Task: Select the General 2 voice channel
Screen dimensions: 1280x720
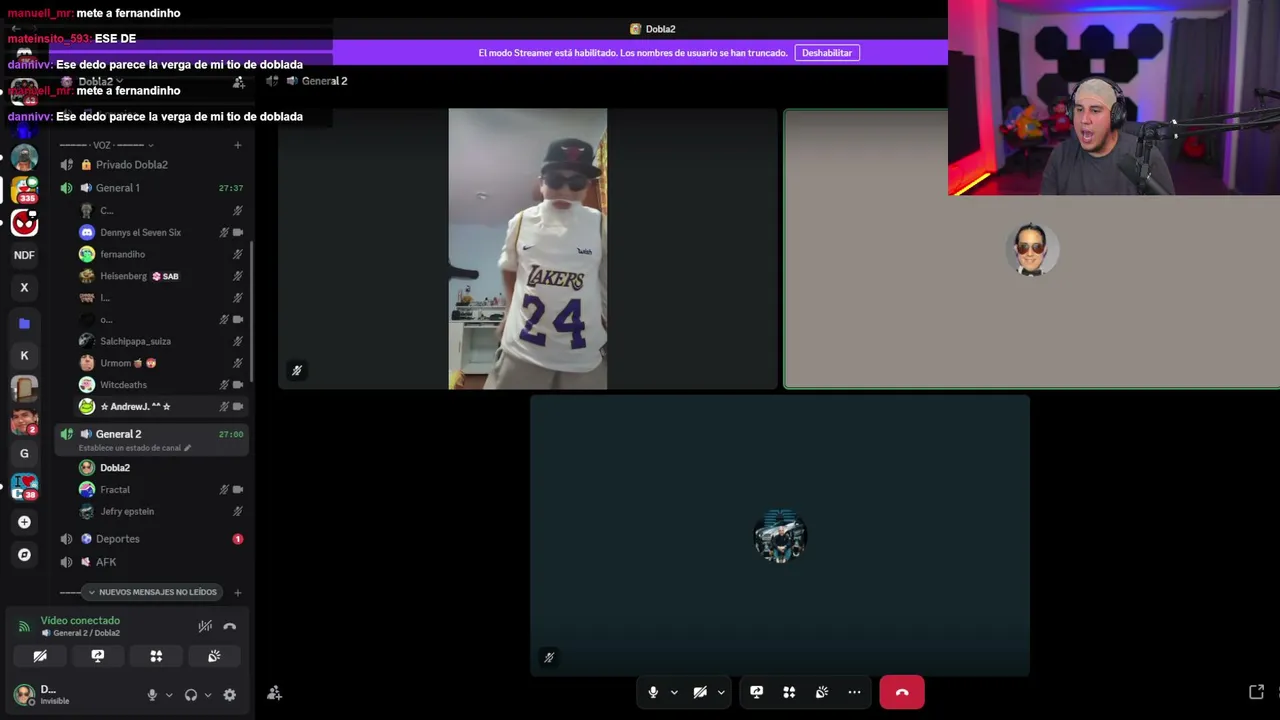Action: (x=152, y=439)
